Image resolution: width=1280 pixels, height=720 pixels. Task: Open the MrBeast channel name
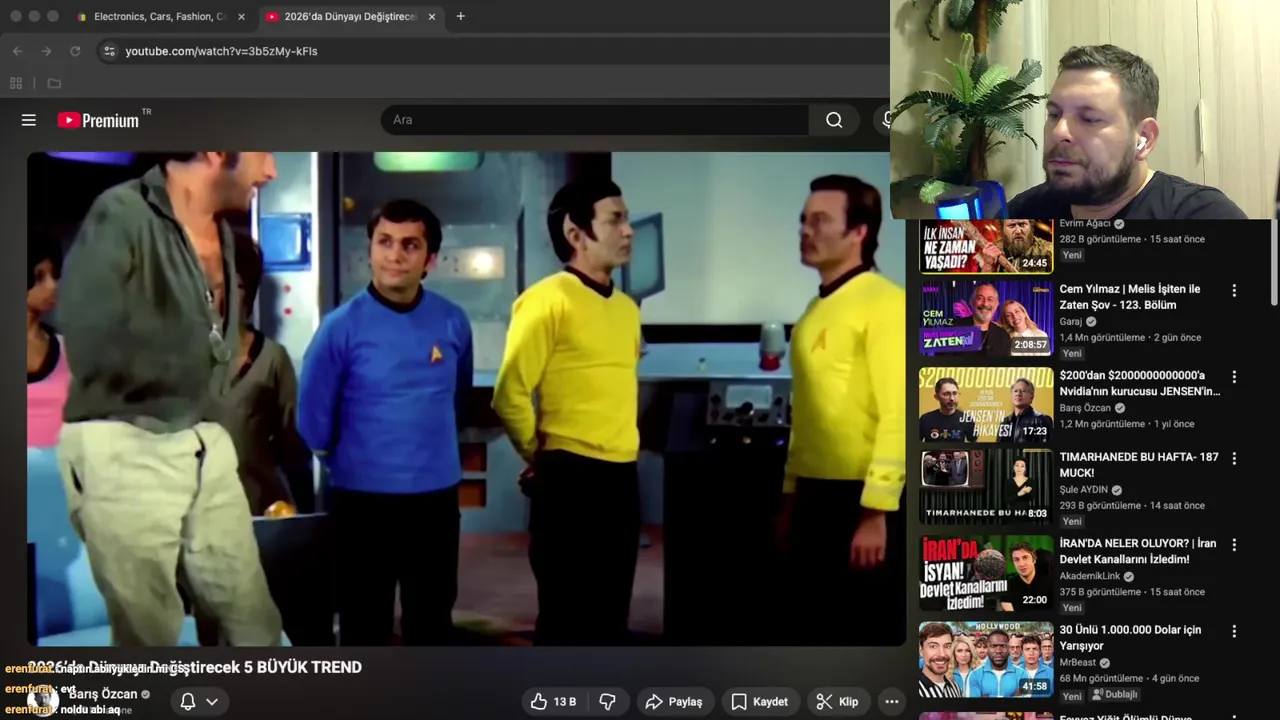[x=1078, y=663]
